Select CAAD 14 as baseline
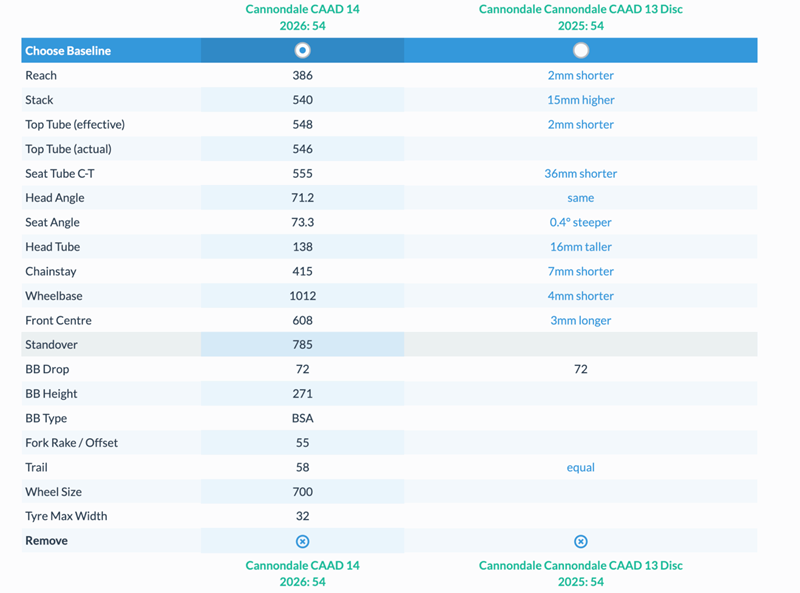 point(303,50)
